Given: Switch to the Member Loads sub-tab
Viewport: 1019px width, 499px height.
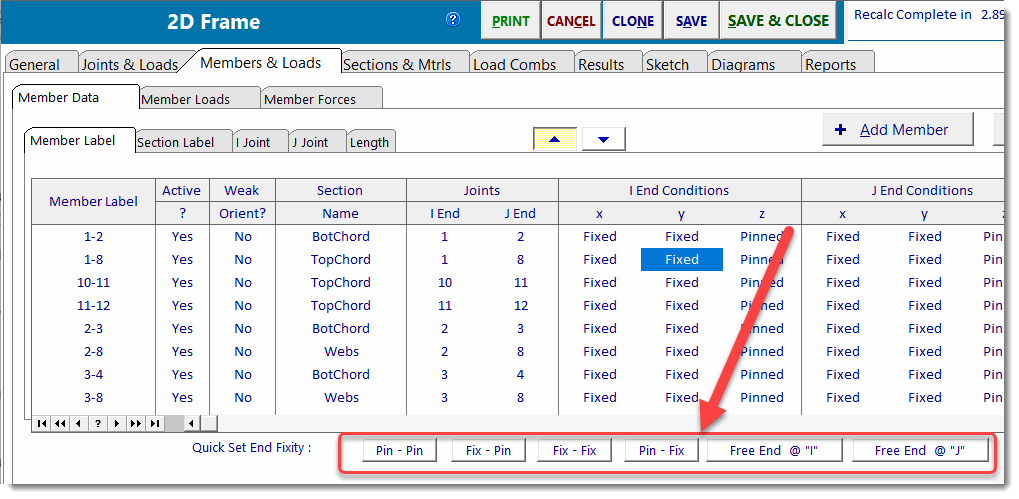Looking at the screenshot, I should [x=185, y=99].
